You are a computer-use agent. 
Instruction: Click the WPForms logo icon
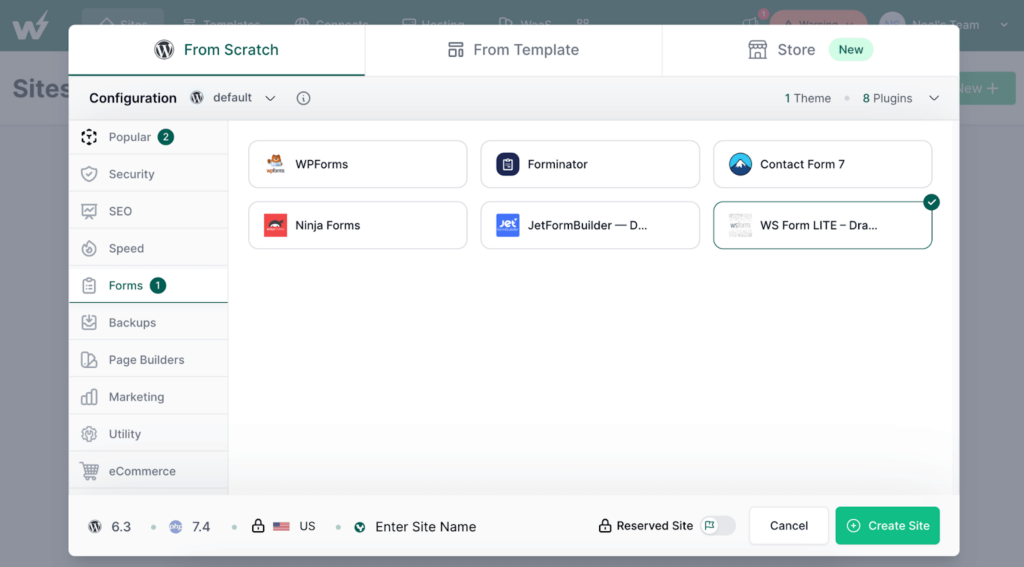[276, 164]
